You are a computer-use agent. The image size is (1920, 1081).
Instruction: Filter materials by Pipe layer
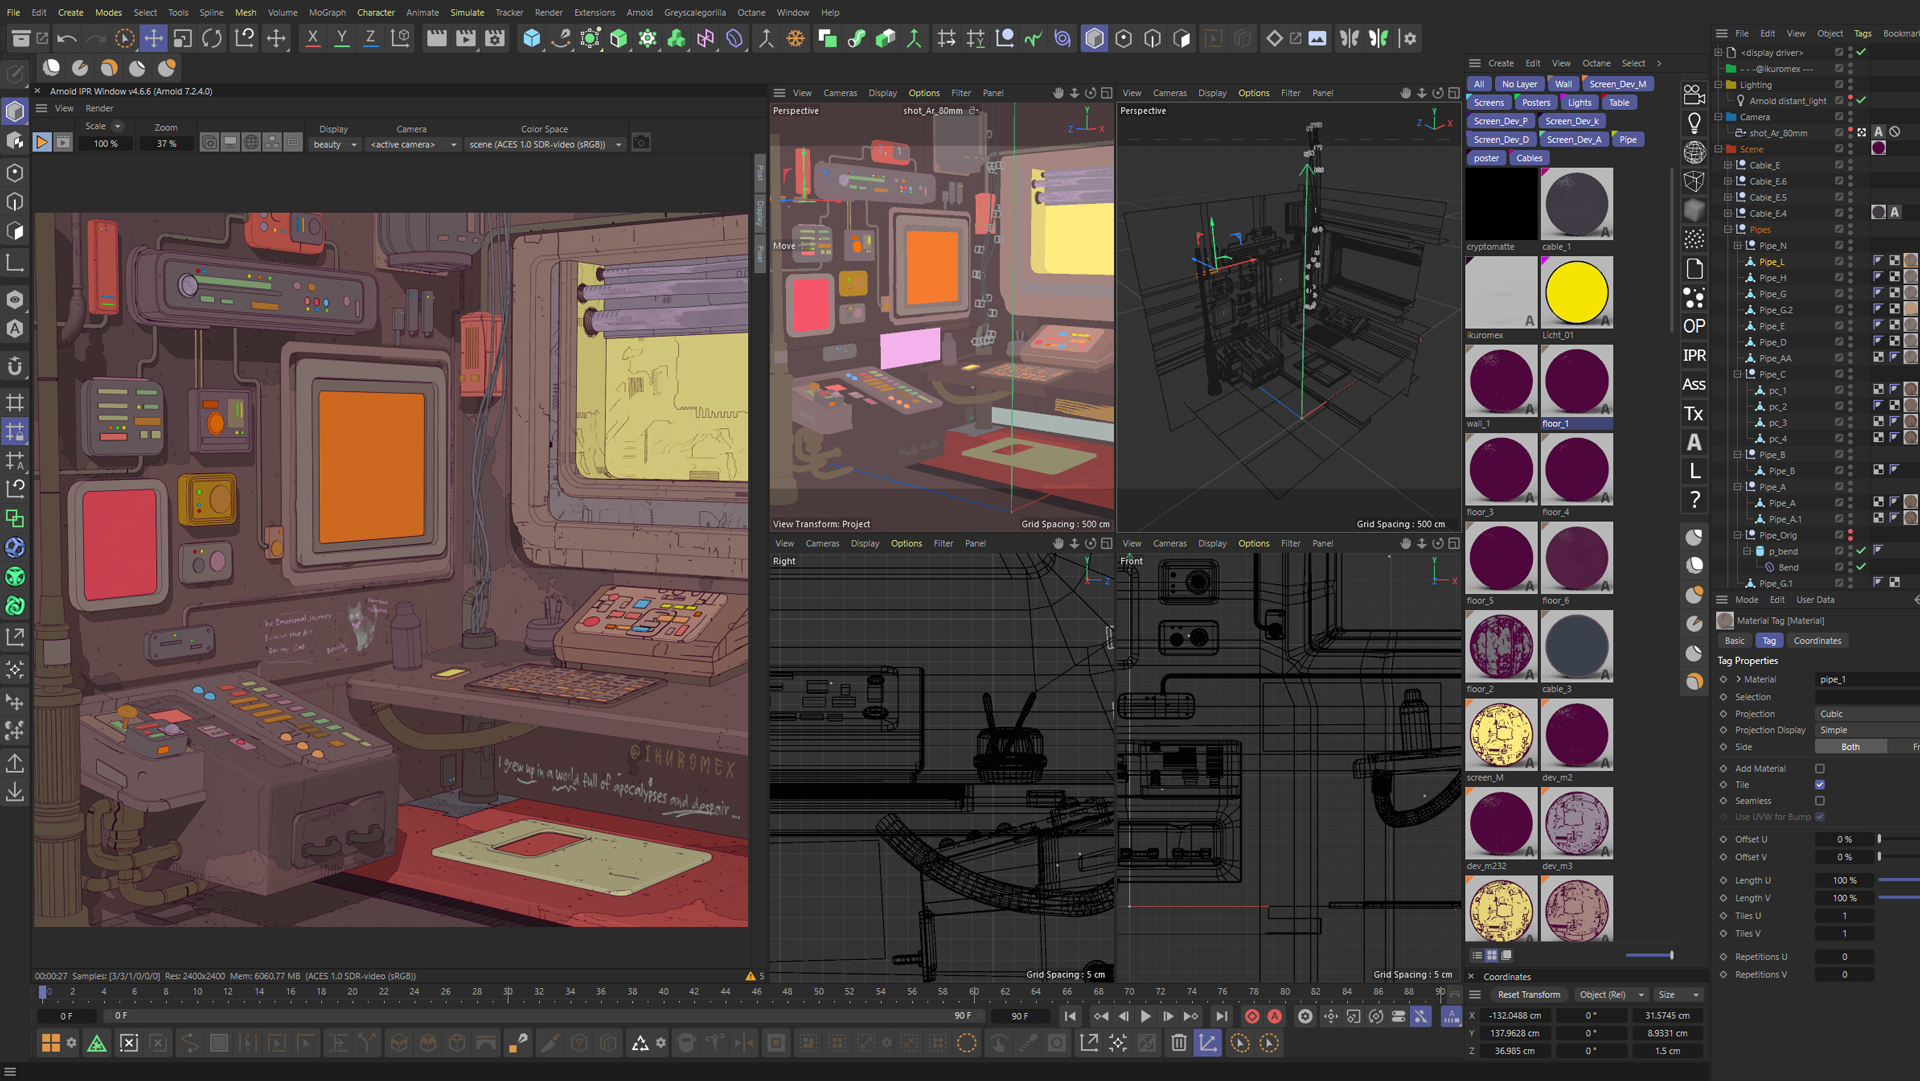coord(1628,139)
